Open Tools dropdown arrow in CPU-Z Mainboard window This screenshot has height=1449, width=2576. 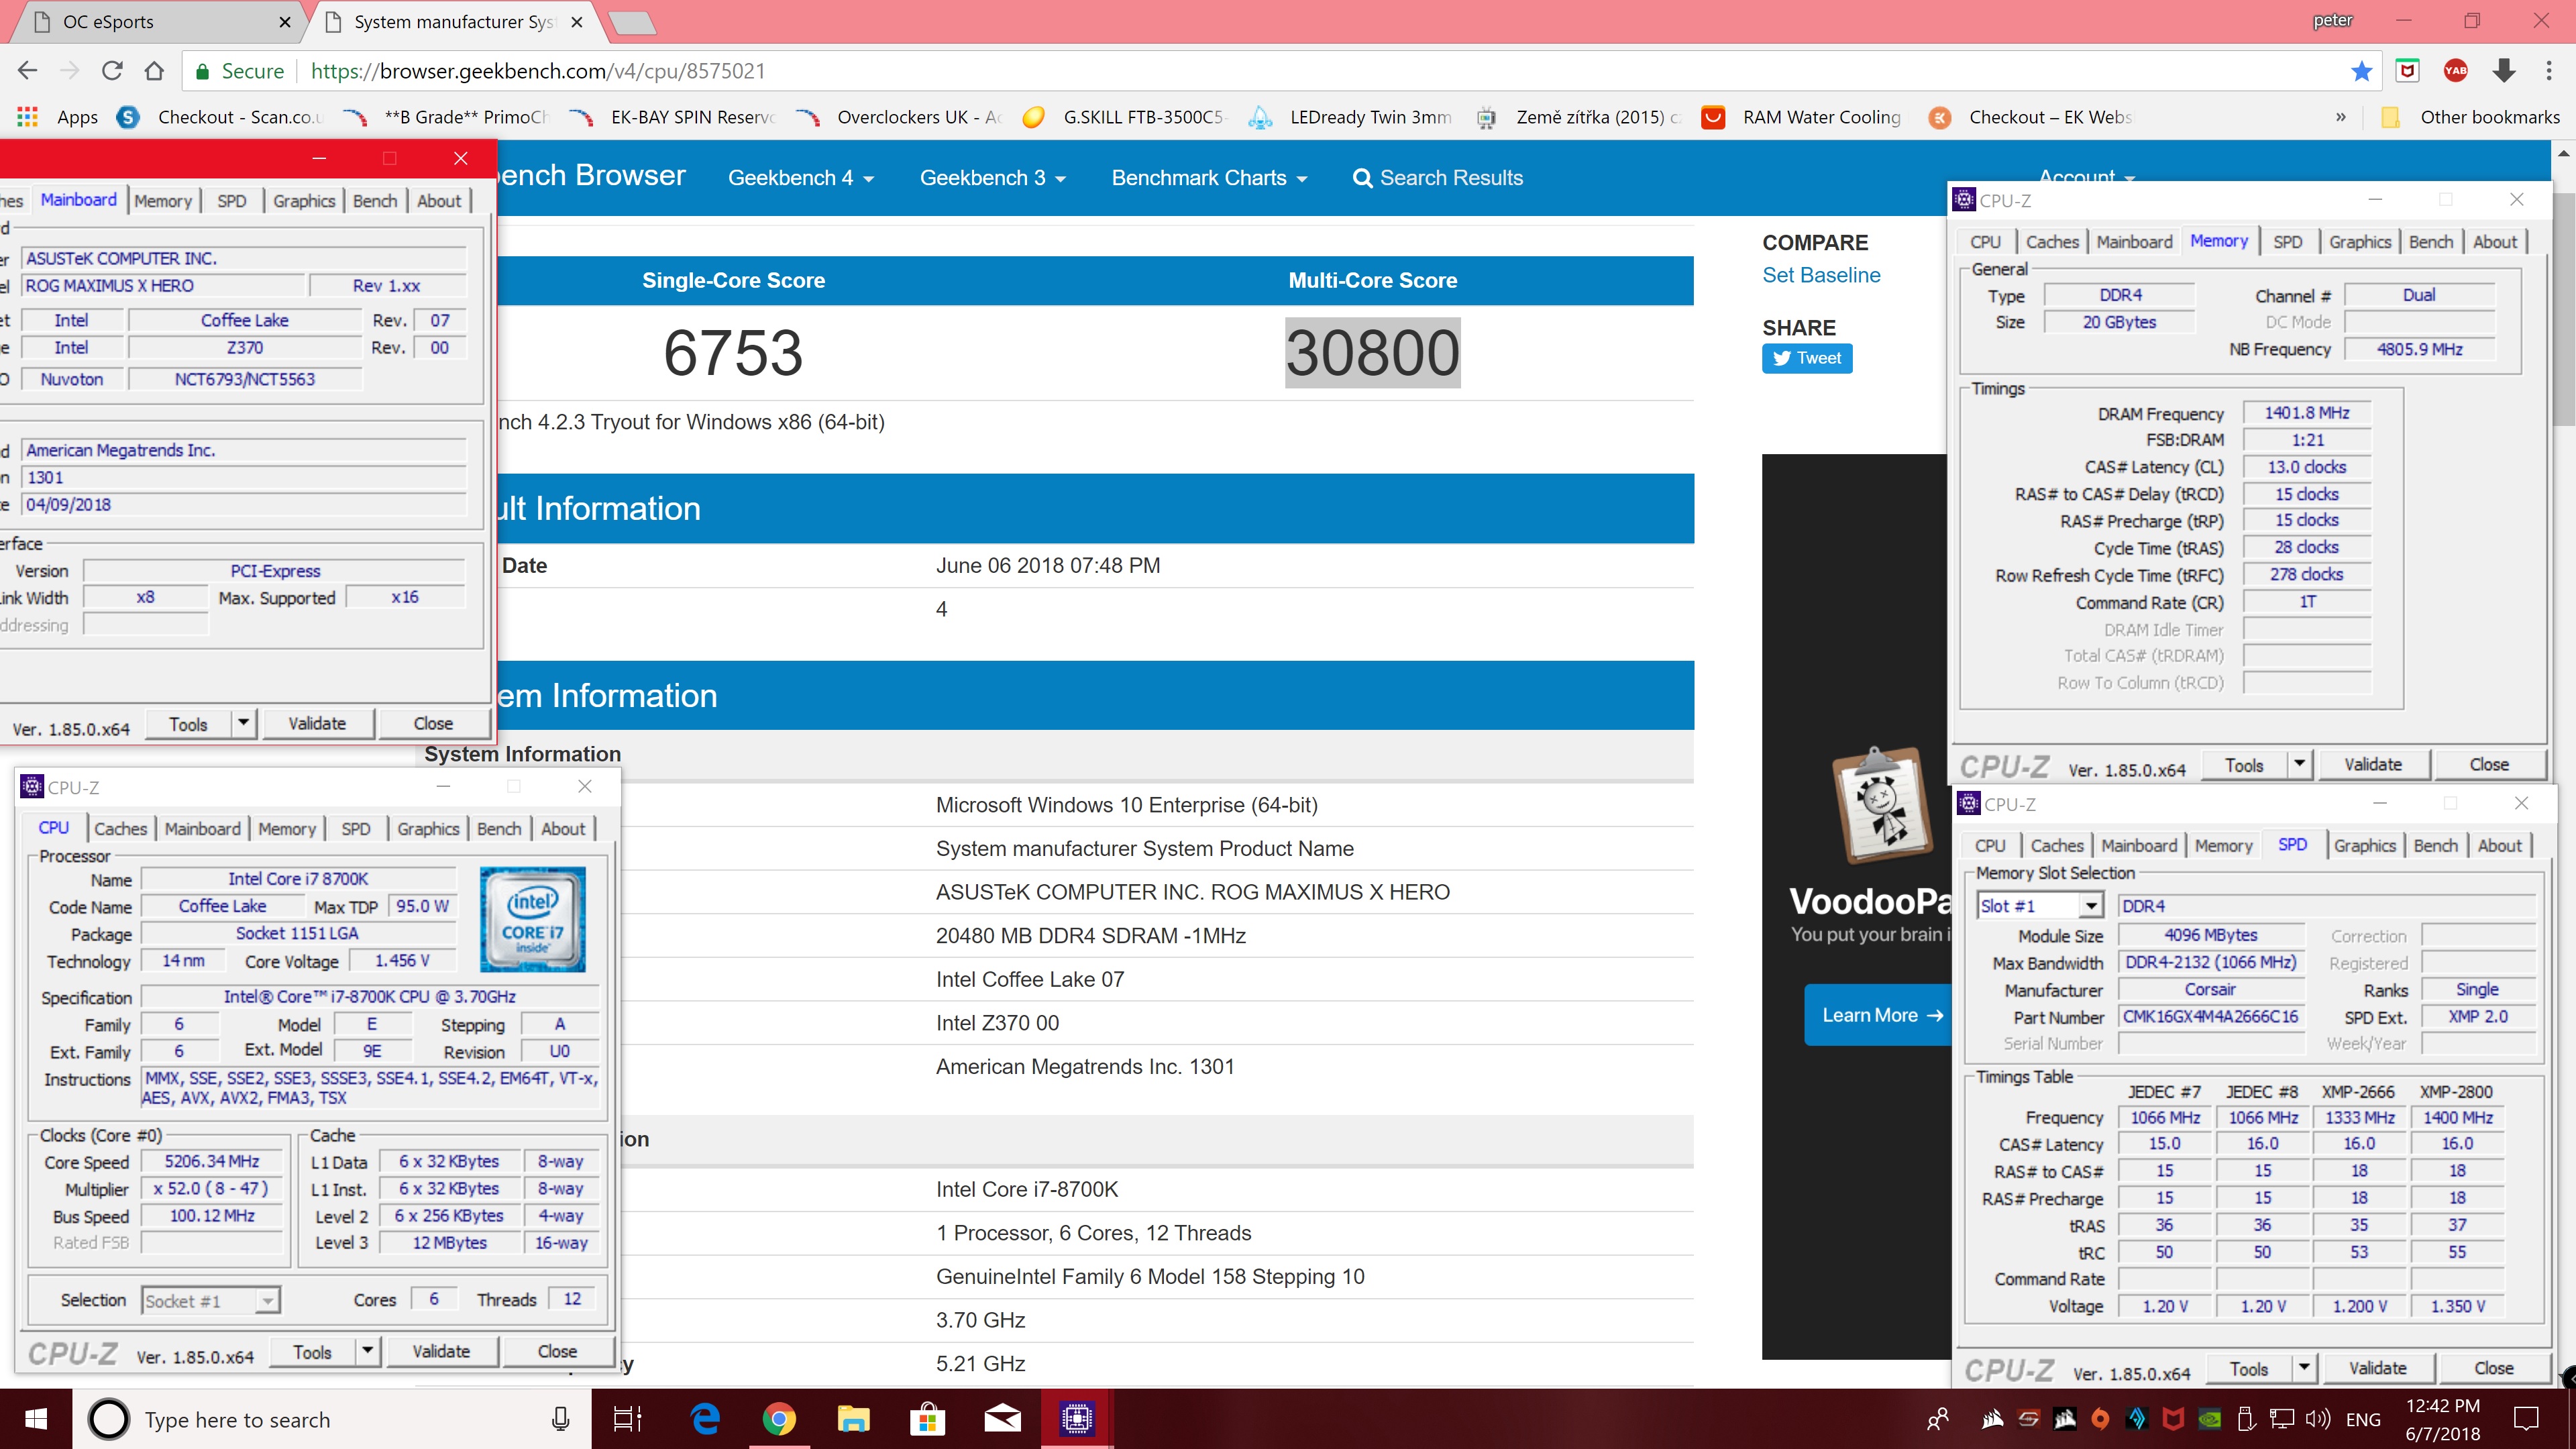[243, 723]
